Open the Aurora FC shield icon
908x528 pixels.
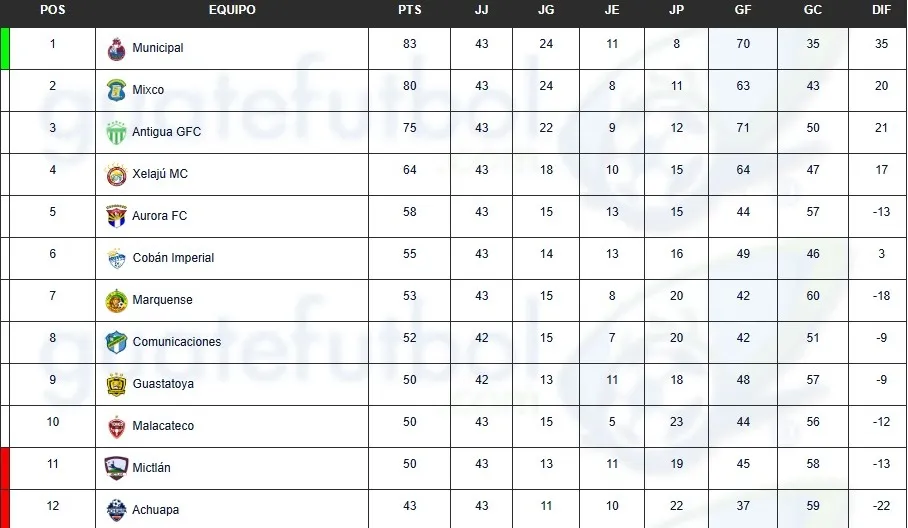pos(117,216)
